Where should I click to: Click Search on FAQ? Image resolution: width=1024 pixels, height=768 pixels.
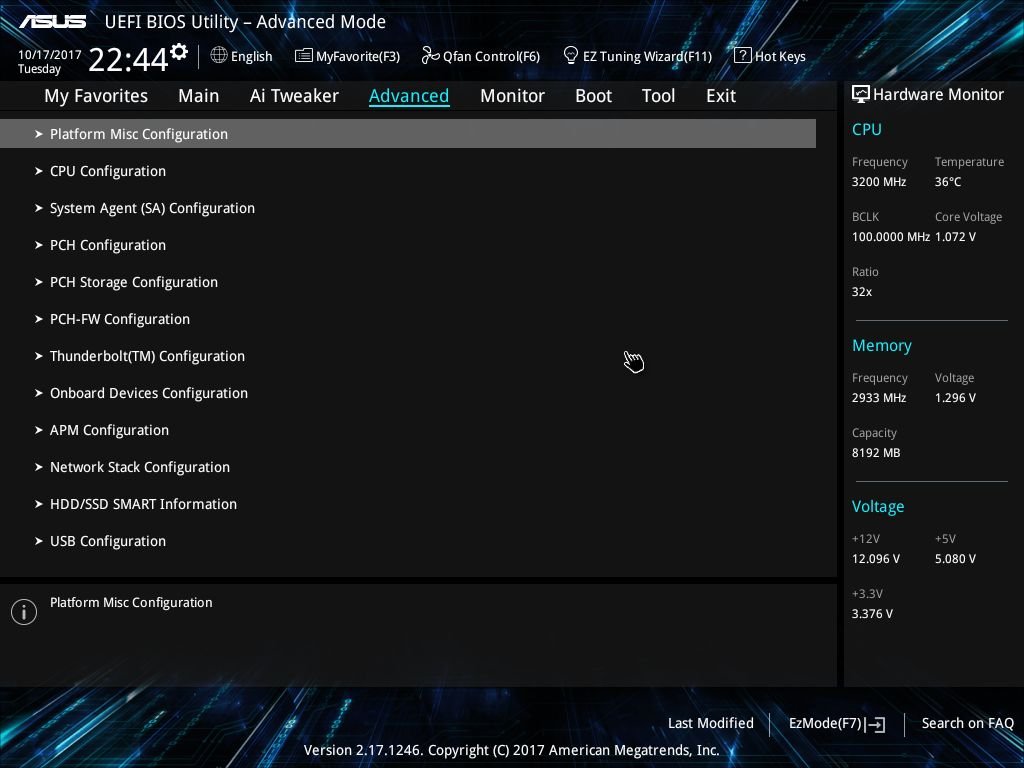[967, 724]
